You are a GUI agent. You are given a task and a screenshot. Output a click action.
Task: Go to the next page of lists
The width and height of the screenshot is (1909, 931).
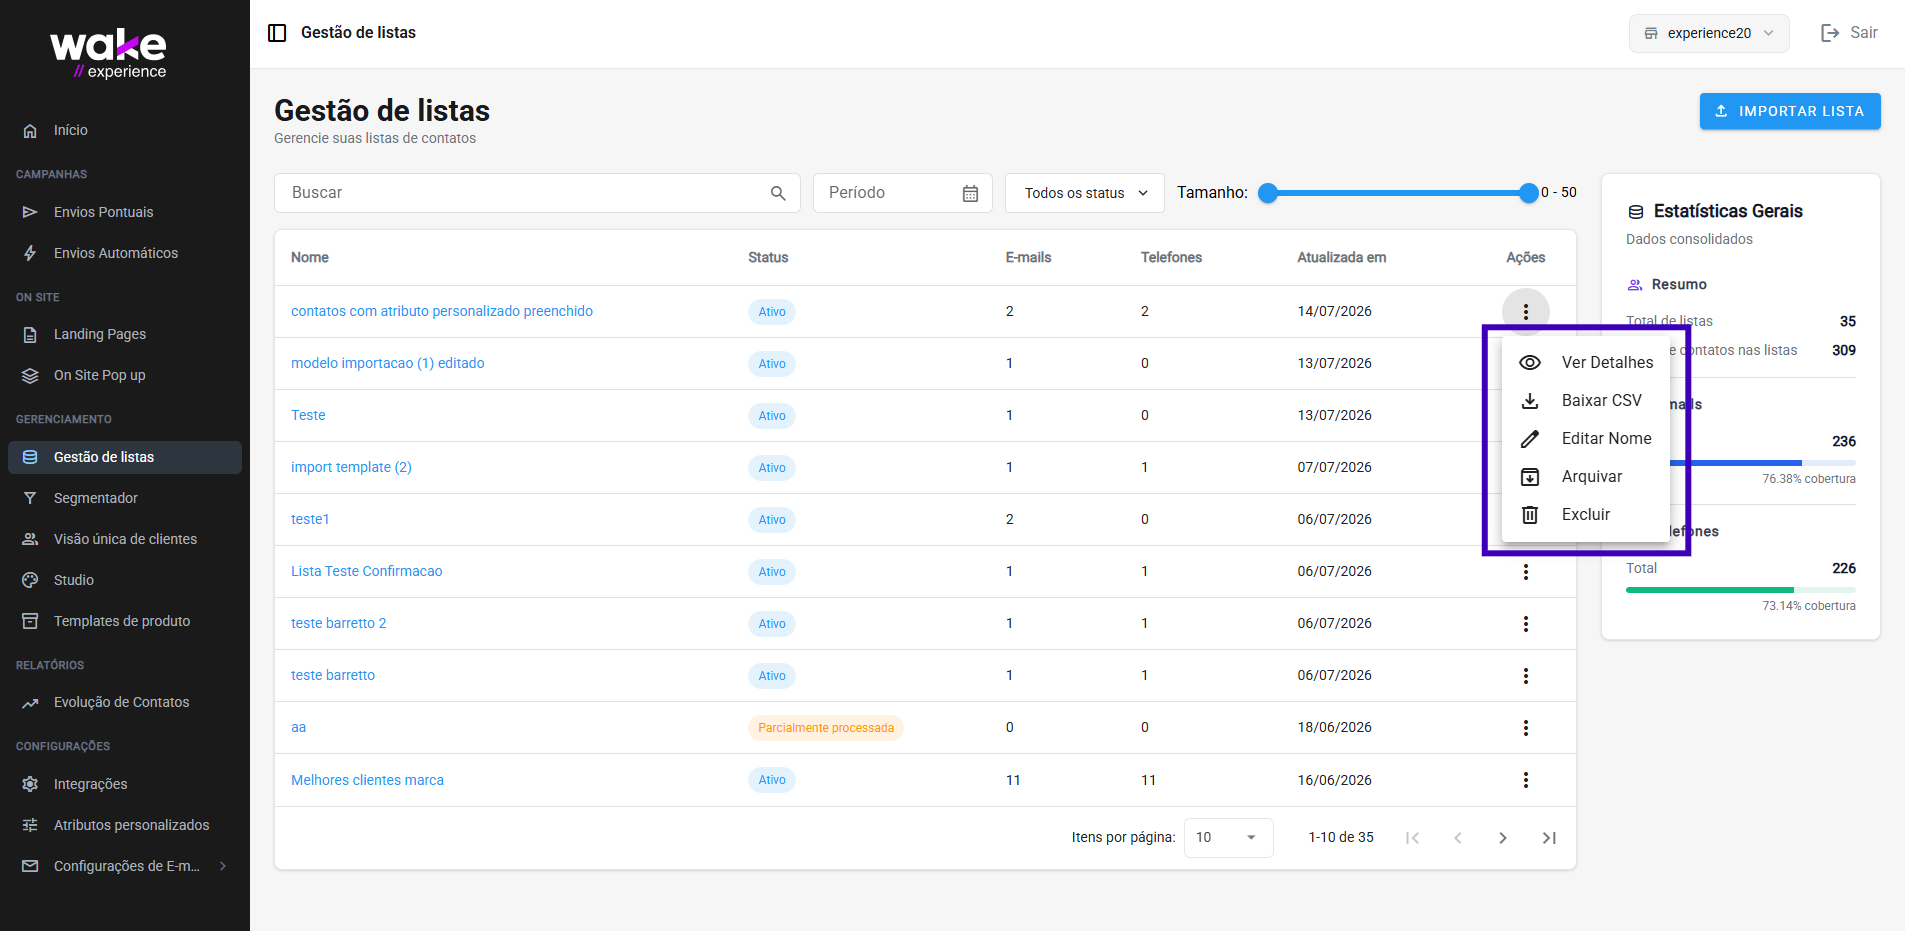[x=1503, y=838]
